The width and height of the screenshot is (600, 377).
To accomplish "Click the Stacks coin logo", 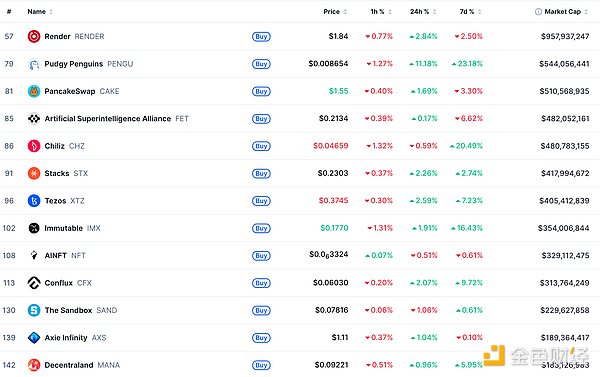I will pos(34,173).
